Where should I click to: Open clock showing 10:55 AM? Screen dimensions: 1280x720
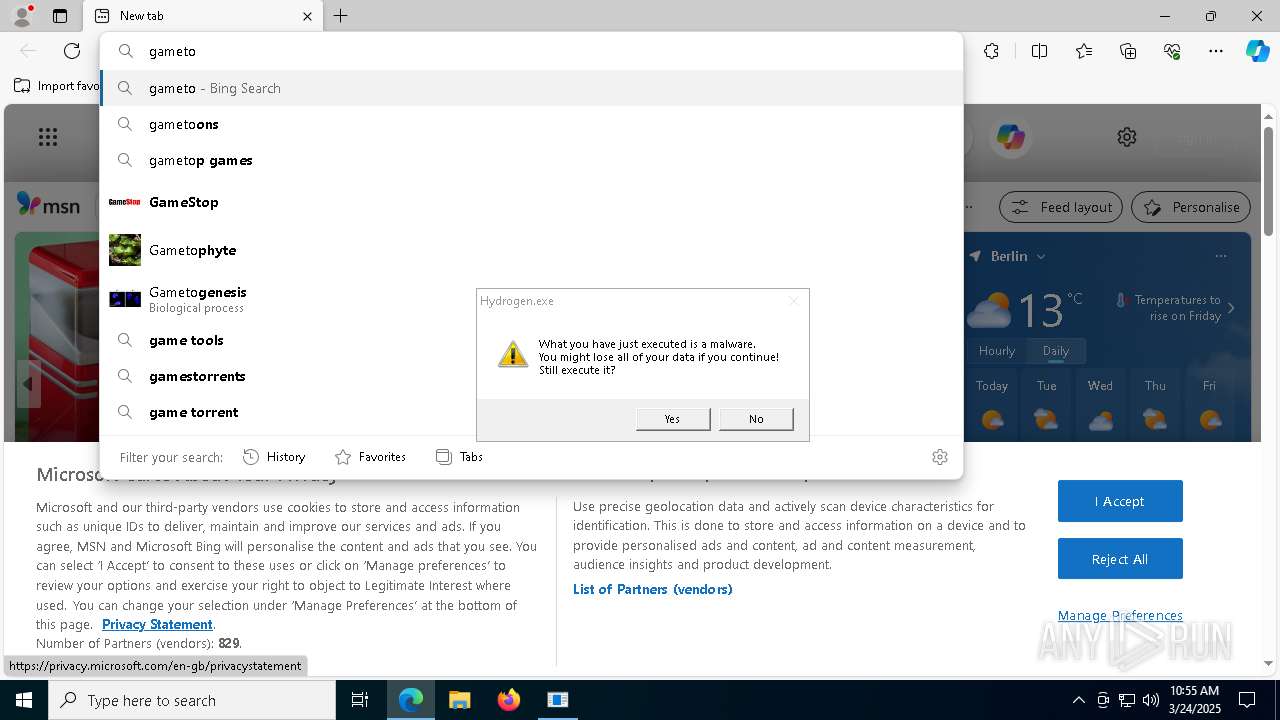[x=1194, y=700]
